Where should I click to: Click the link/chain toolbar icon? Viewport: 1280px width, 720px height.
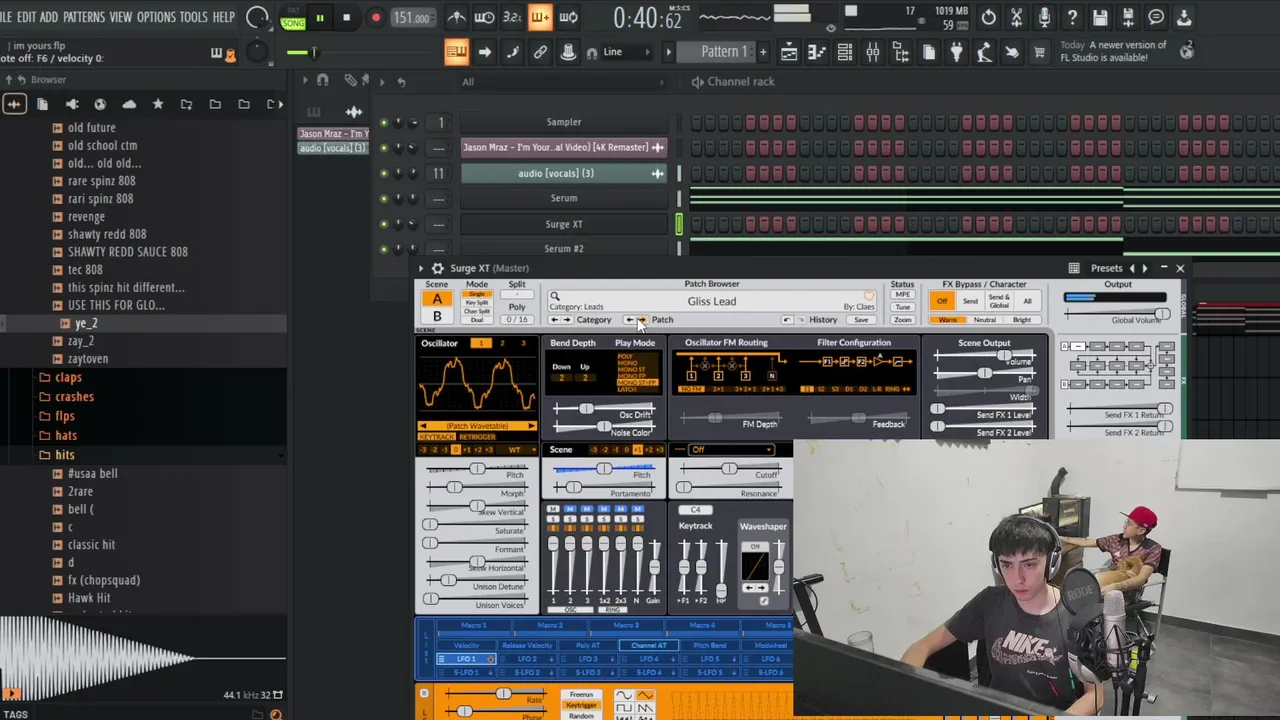pyautogui.click(x=540, y=52)
